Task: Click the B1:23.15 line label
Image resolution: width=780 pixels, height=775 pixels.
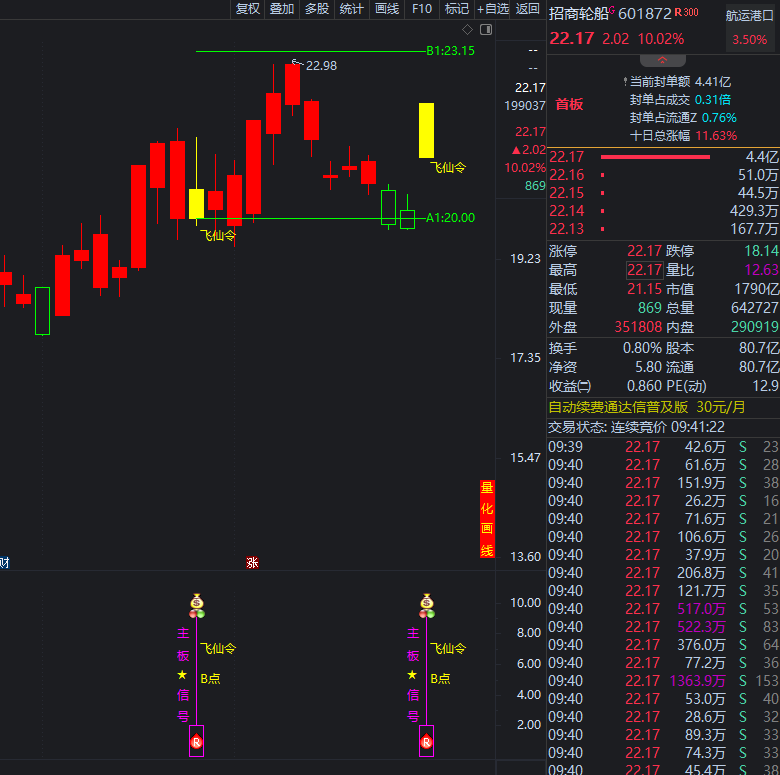Action: 450,51
